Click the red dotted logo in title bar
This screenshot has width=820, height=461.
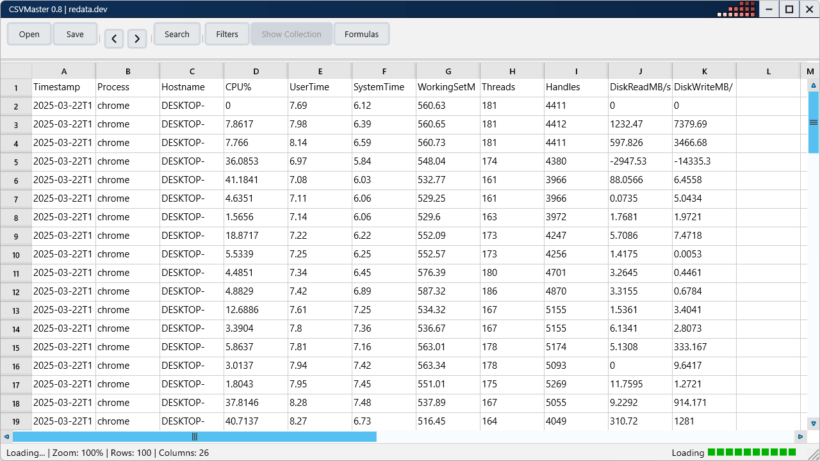tap(737, 9)
